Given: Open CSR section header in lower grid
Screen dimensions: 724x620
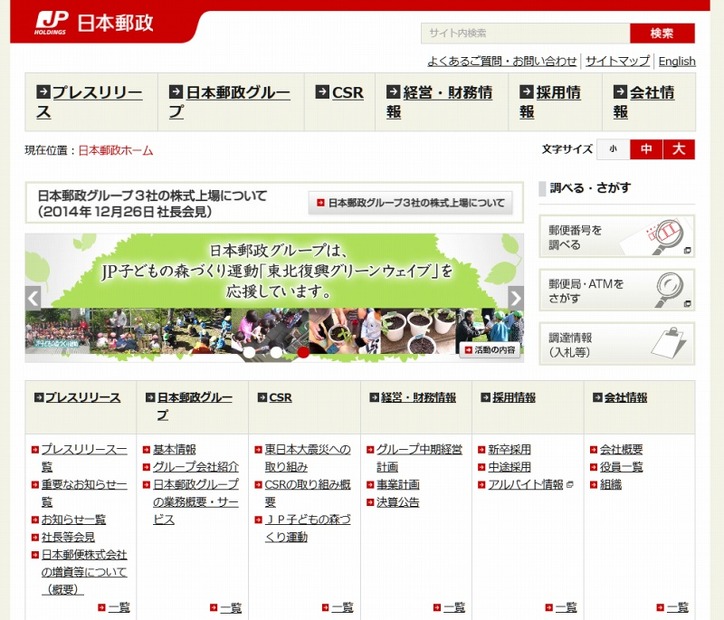Looking at the screenshot, I should point(275,397).
